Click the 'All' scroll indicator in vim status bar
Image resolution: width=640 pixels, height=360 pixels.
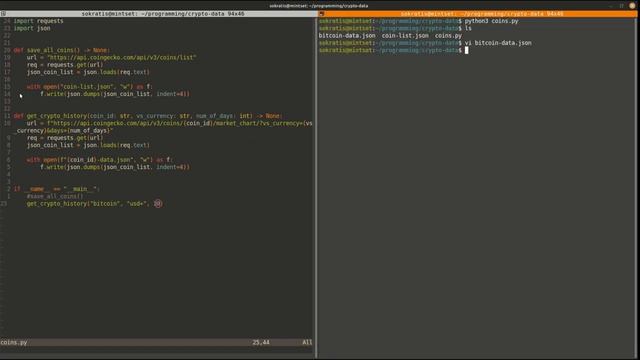pyautogui.click(x=307, y=342)
